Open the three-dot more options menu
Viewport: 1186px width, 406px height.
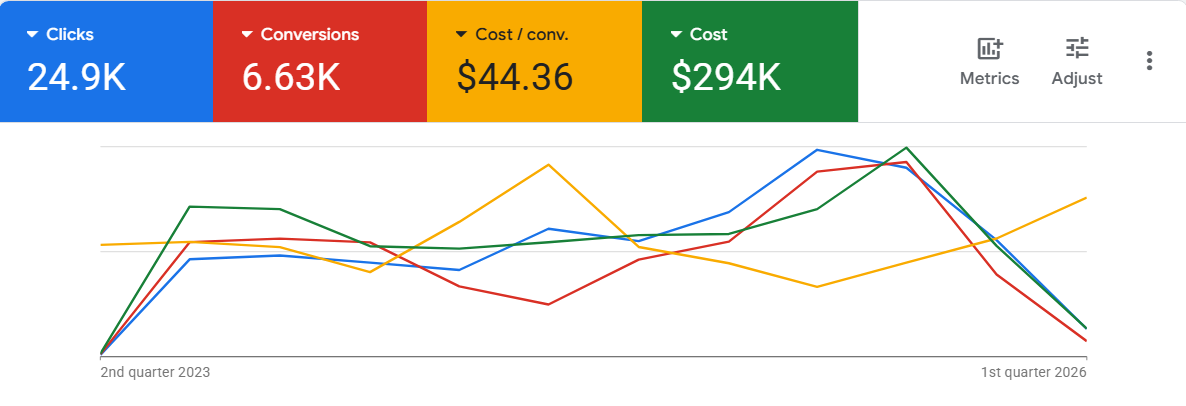click(x=1150, y=61)
